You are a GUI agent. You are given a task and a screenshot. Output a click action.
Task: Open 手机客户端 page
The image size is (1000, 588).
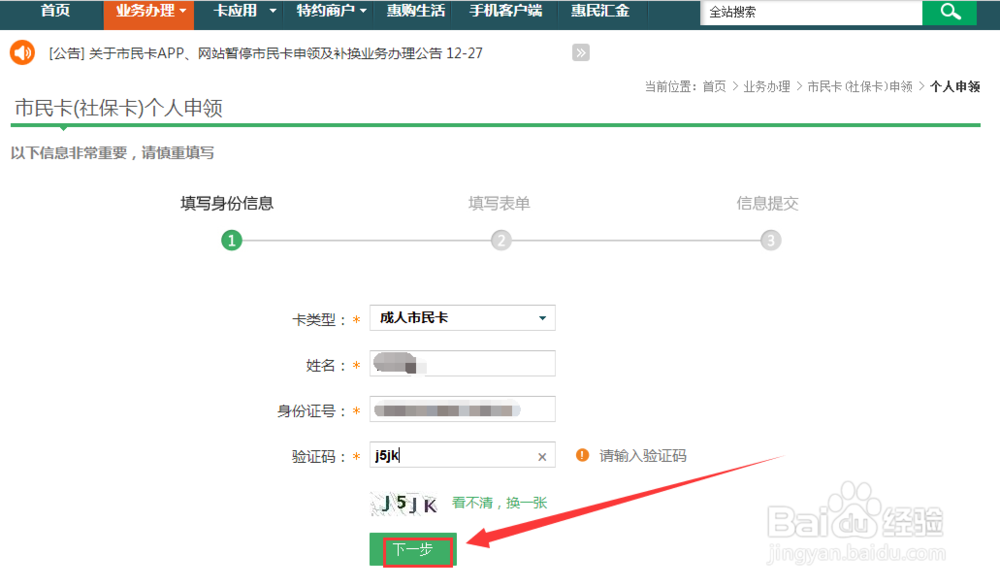point(505,11)
